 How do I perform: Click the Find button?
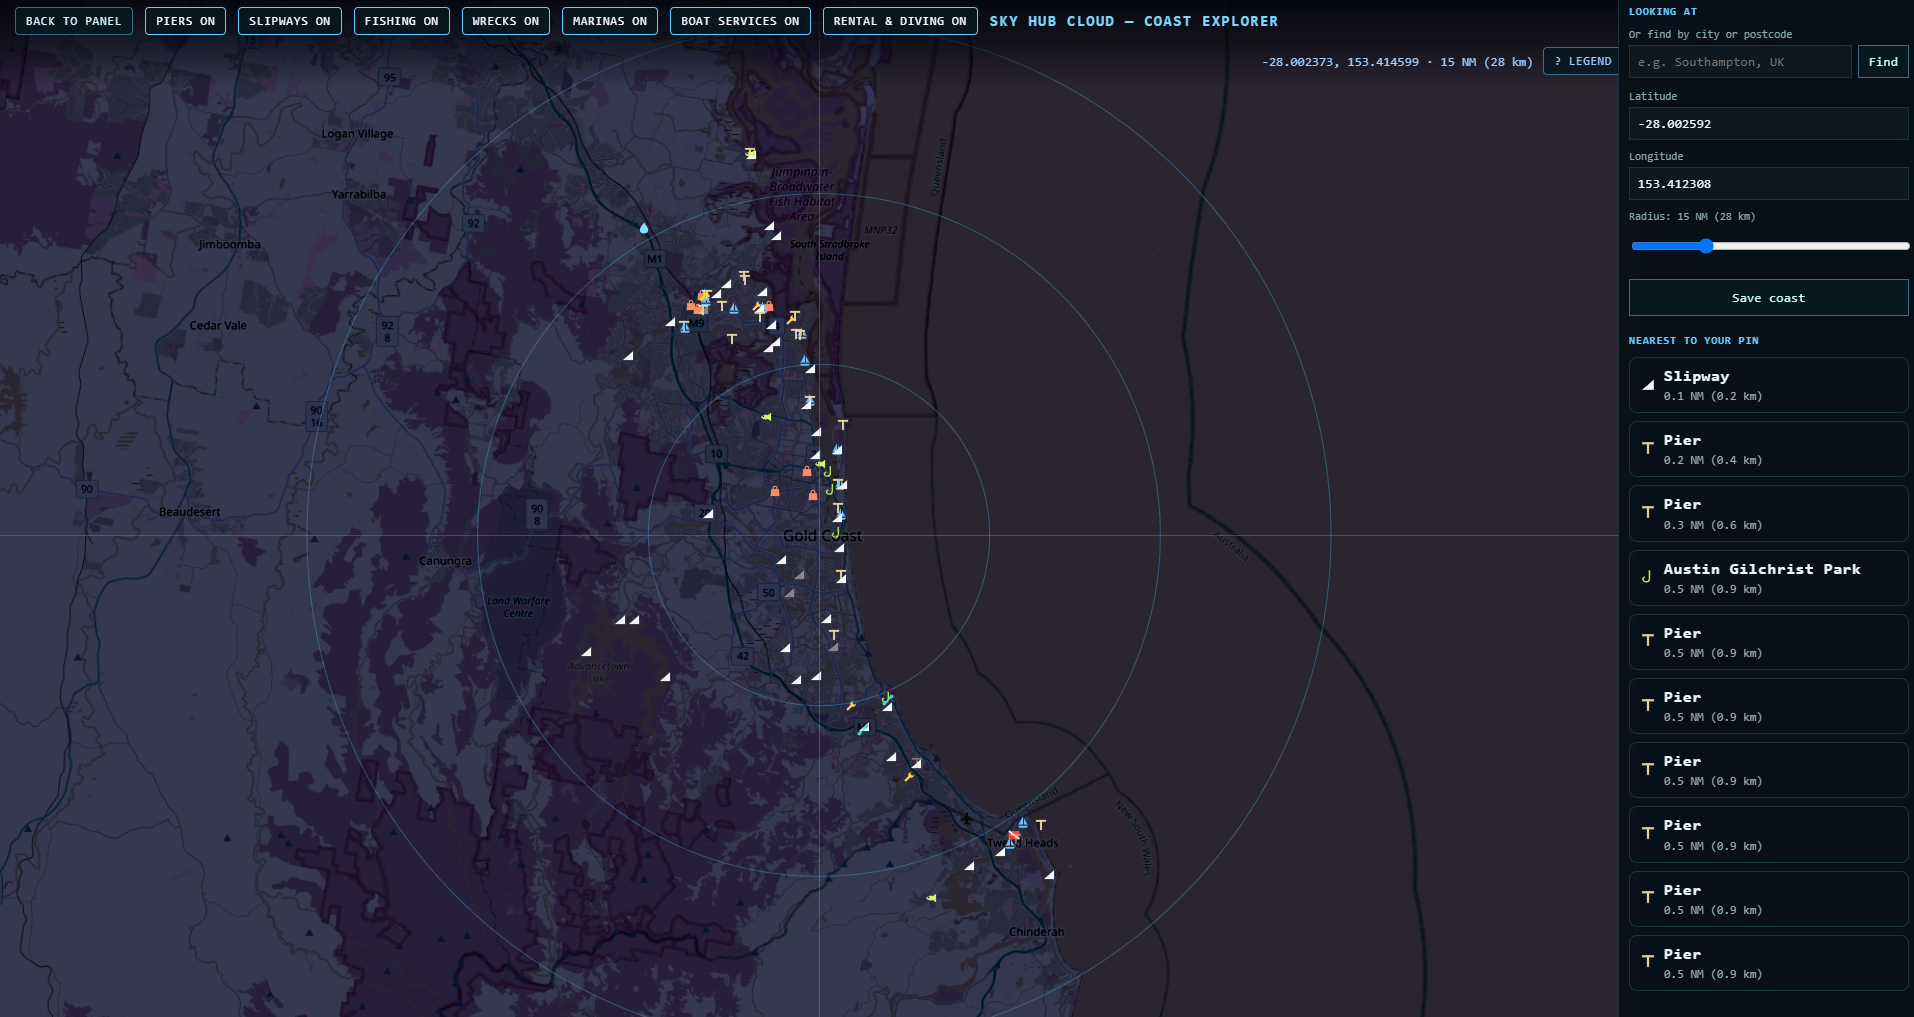point(1883,62)
